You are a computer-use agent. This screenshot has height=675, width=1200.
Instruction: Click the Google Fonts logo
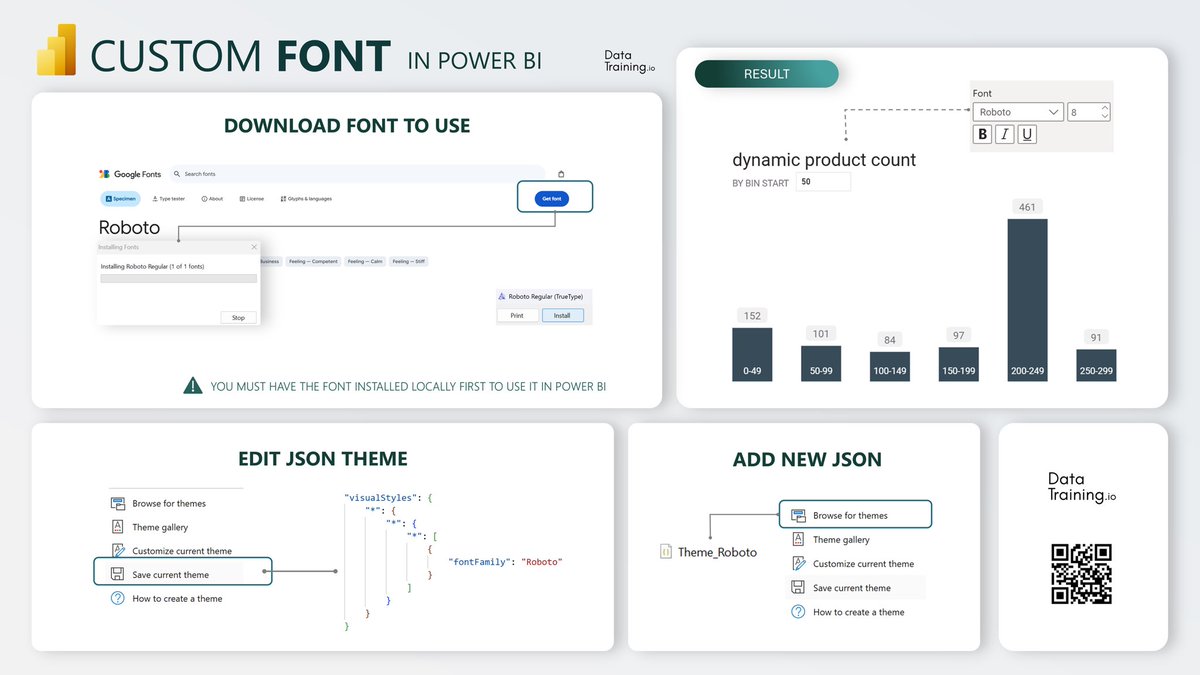130,174
